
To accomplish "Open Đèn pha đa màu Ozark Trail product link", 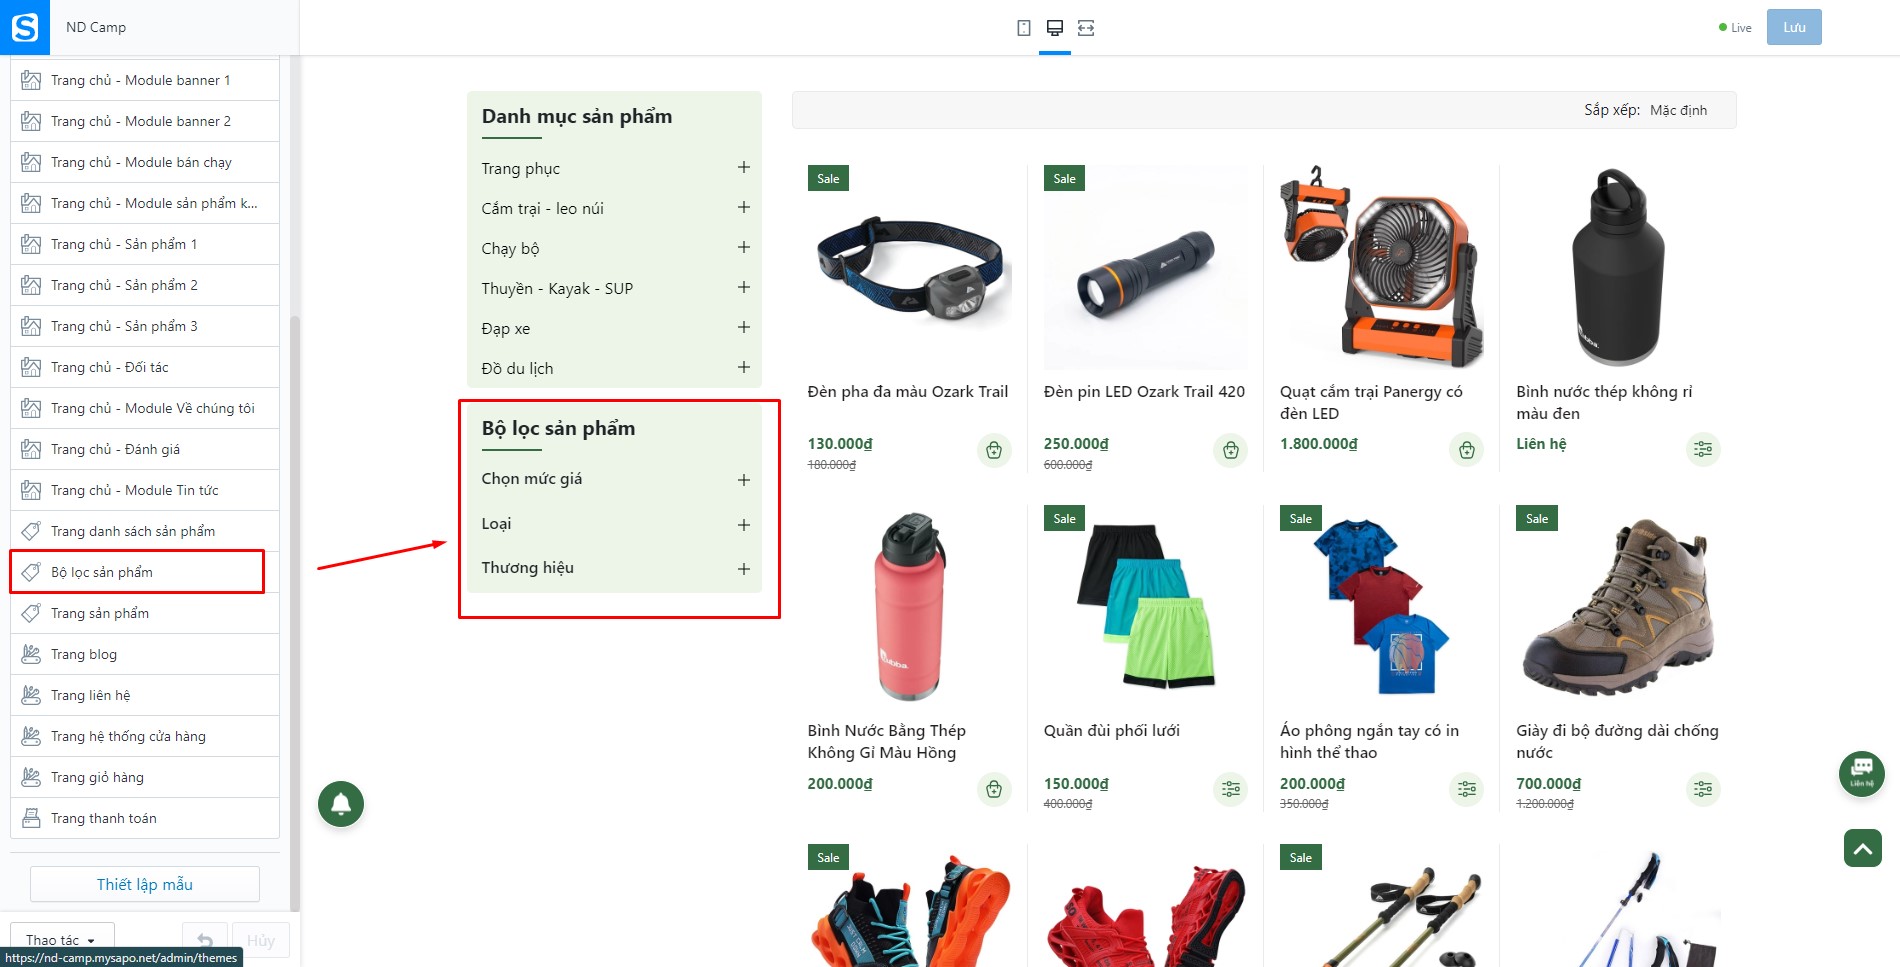I will click(907, 392).
